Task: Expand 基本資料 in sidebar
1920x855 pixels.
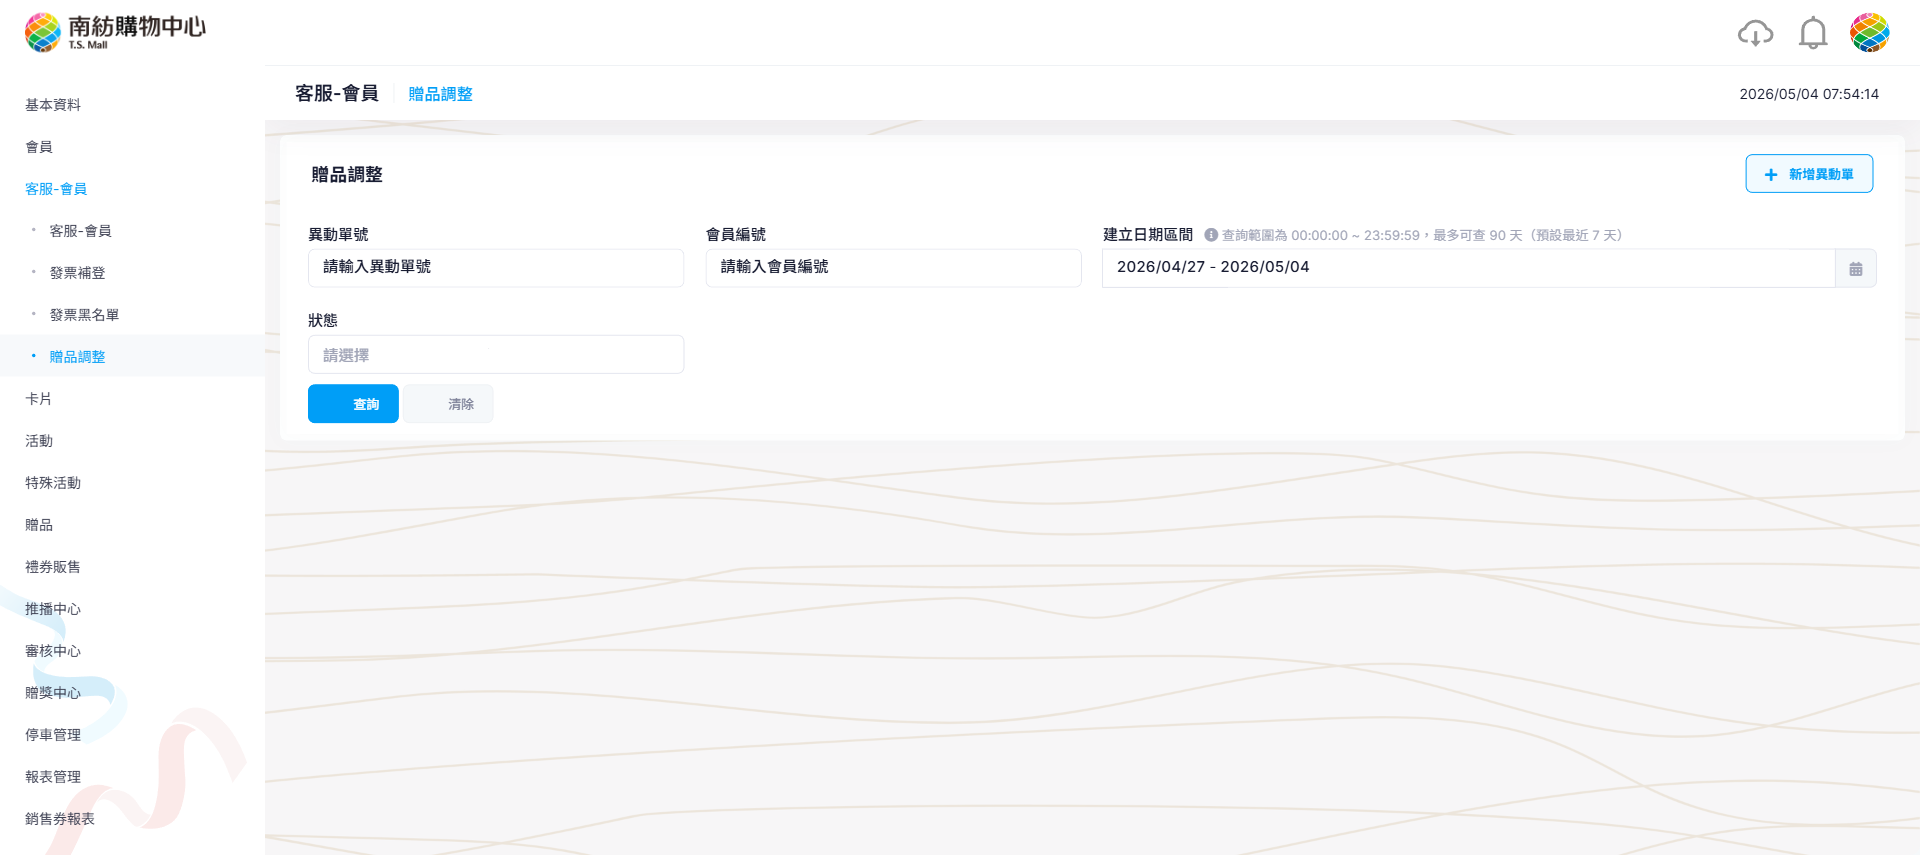Action: click(53, 105)
